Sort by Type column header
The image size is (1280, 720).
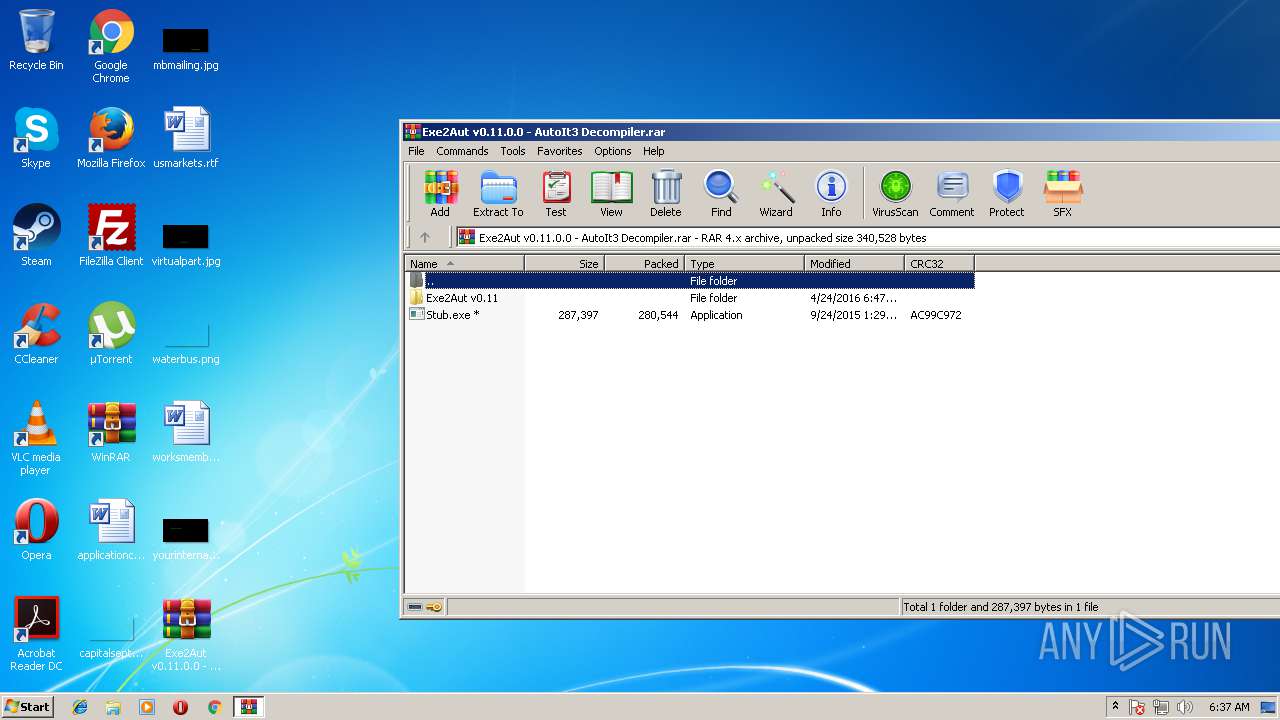744,264
